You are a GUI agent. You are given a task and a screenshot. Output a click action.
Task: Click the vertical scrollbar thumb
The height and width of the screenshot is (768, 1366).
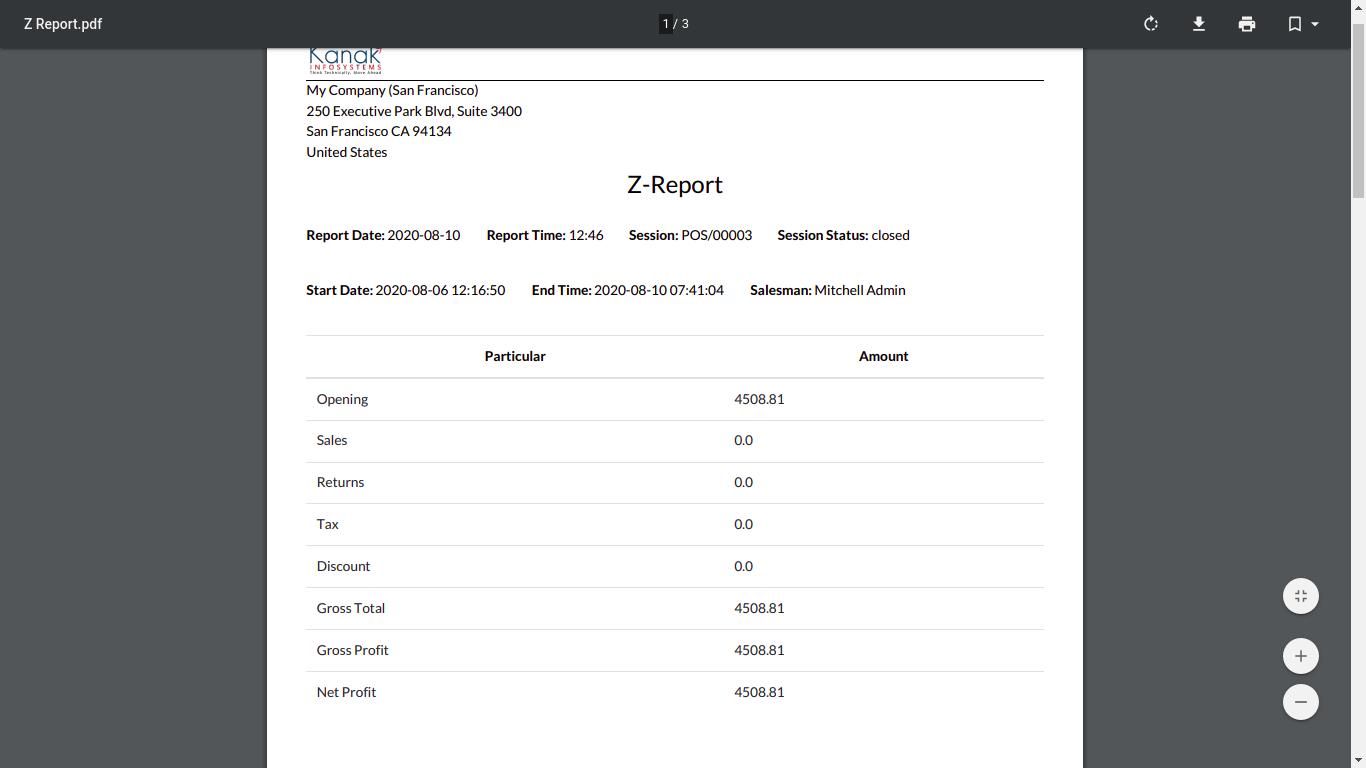tap(1358, 110)
